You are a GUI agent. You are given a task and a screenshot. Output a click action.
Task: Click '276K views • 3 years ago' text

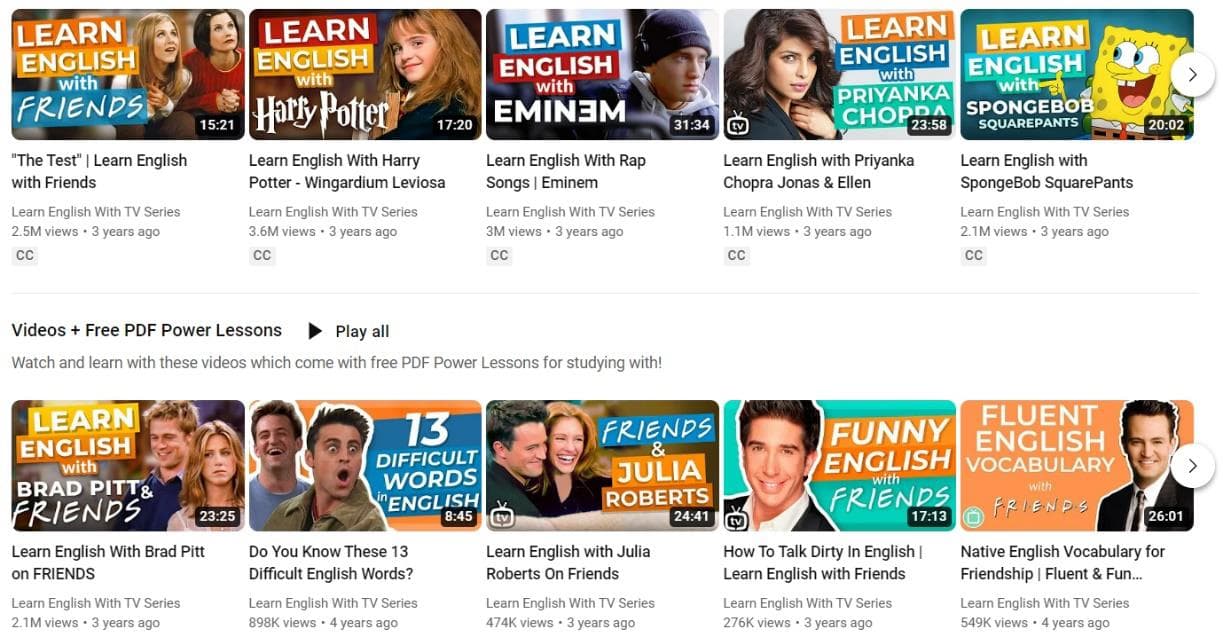point(797,623)
